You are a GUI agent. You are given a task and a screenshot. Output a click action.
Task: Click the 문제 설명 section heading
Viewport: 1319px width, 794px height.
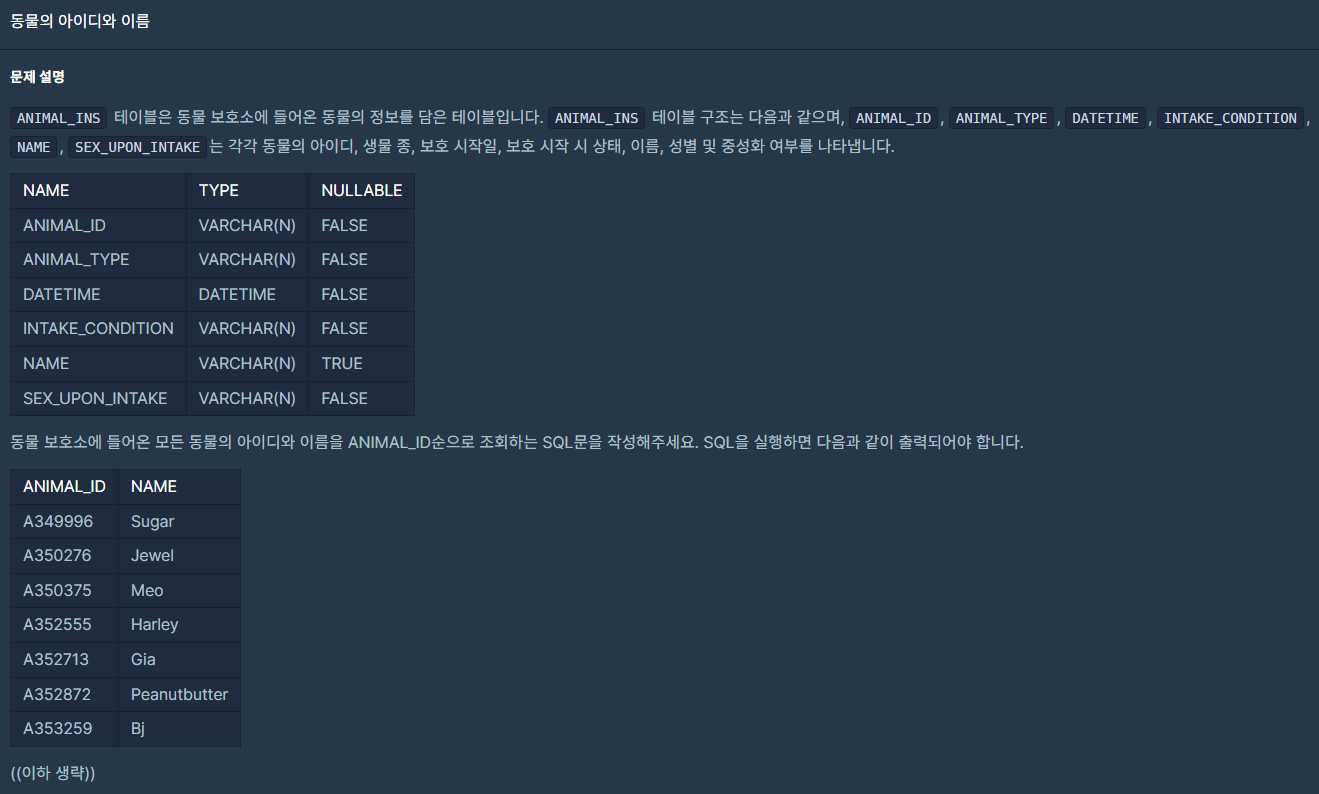[37, 77]
